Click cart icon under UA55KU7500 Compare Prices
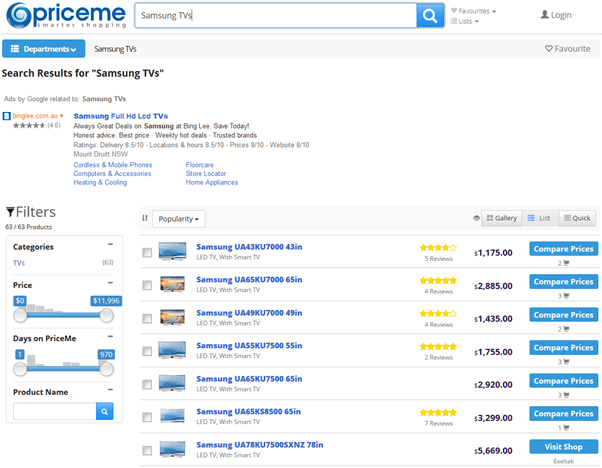602x468 pixels. pyautogui.click(x=566, y=362)
